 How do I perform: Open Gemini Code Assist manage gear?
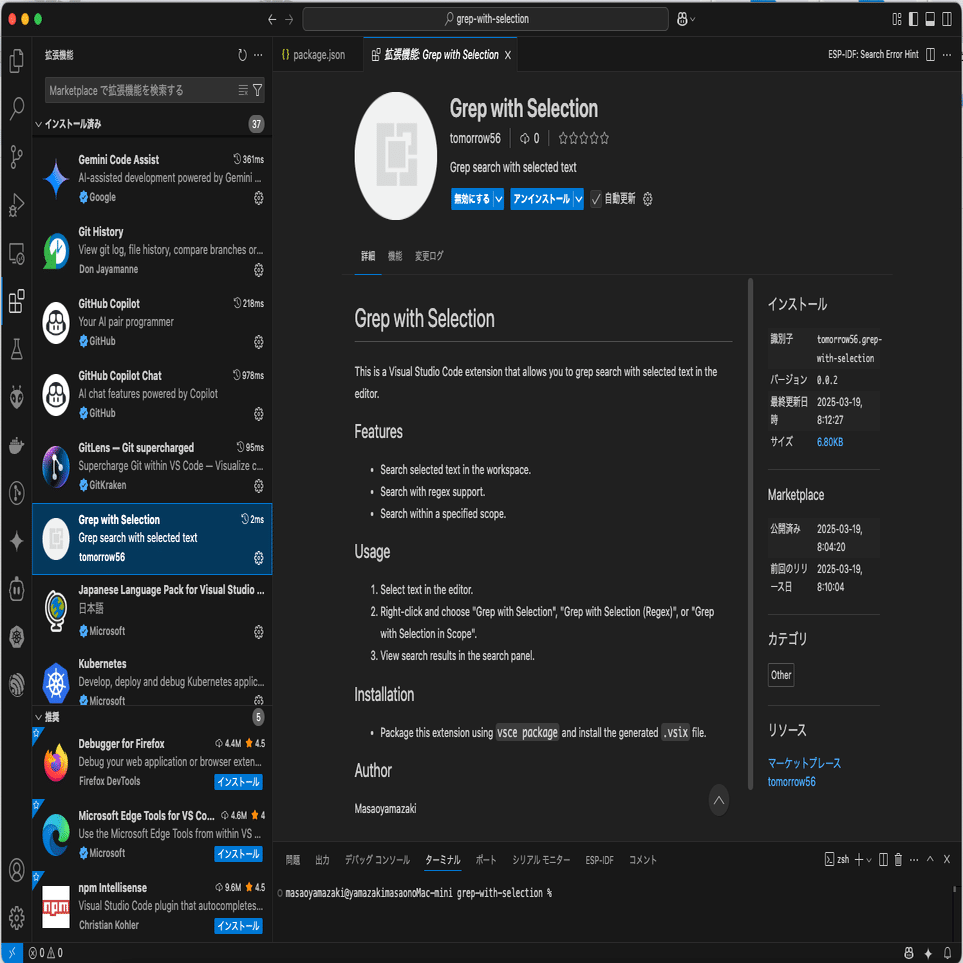[x=259, y=198]
